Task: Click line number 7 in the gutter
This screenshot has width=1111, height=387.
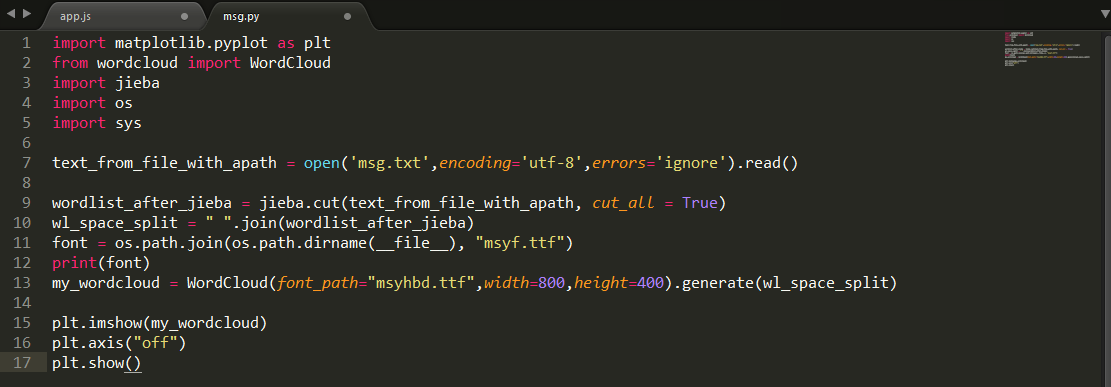Action: click(x=26, y=163)
